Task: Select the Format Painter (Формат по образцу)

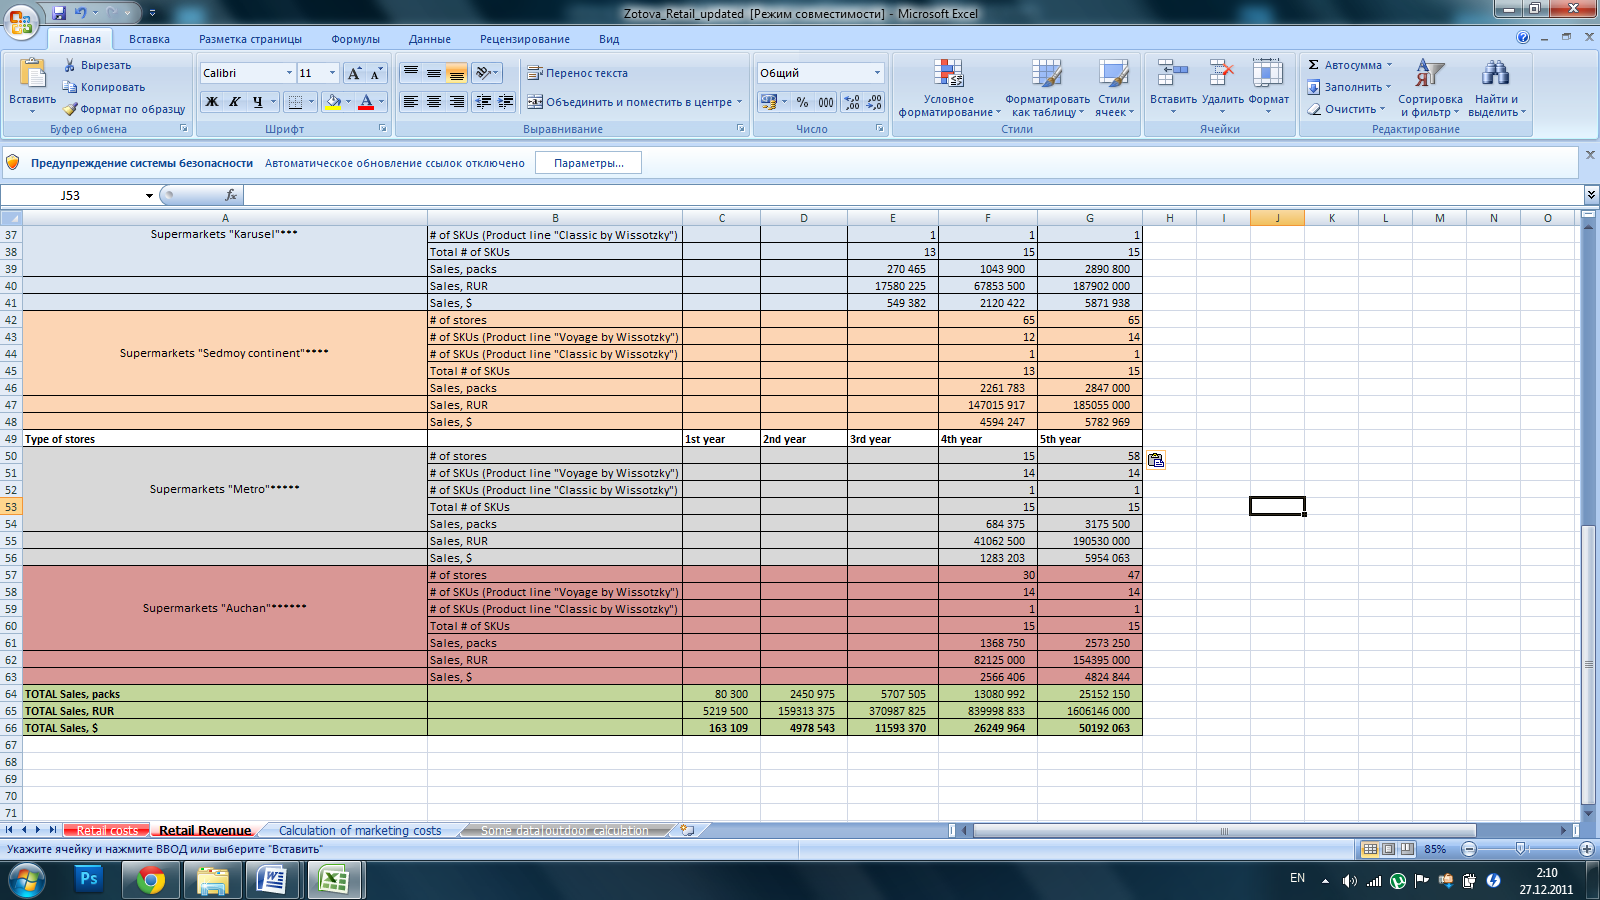Action: 124,109
